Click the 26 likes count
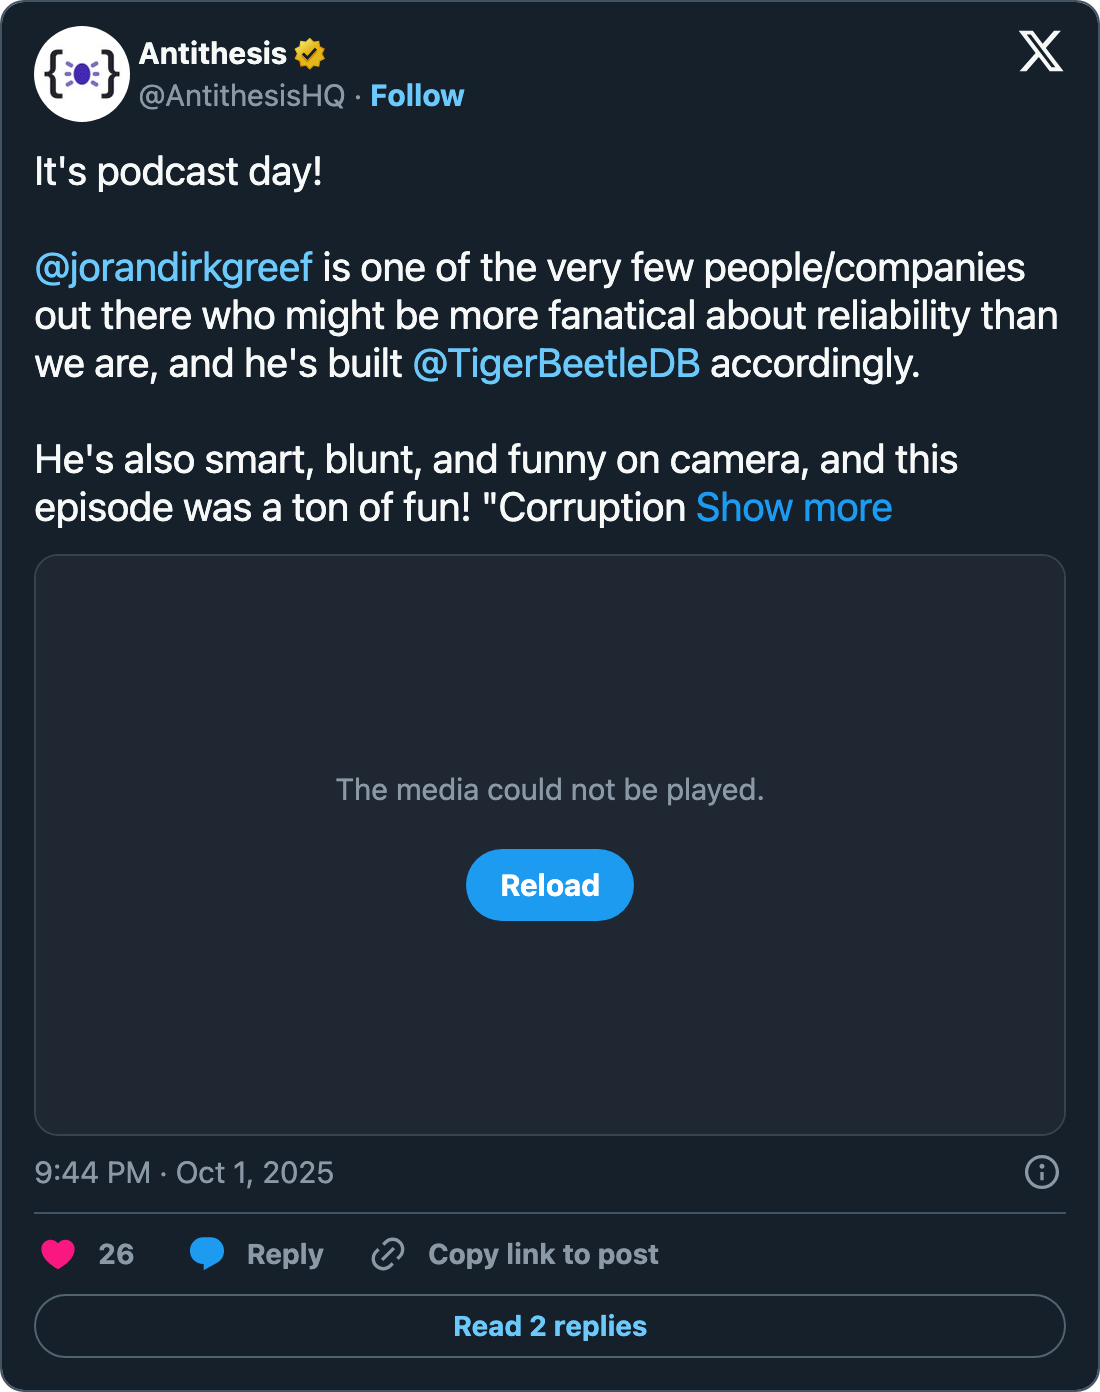The height and width of the screenshot is (1392, 1100). (116, 1254)
